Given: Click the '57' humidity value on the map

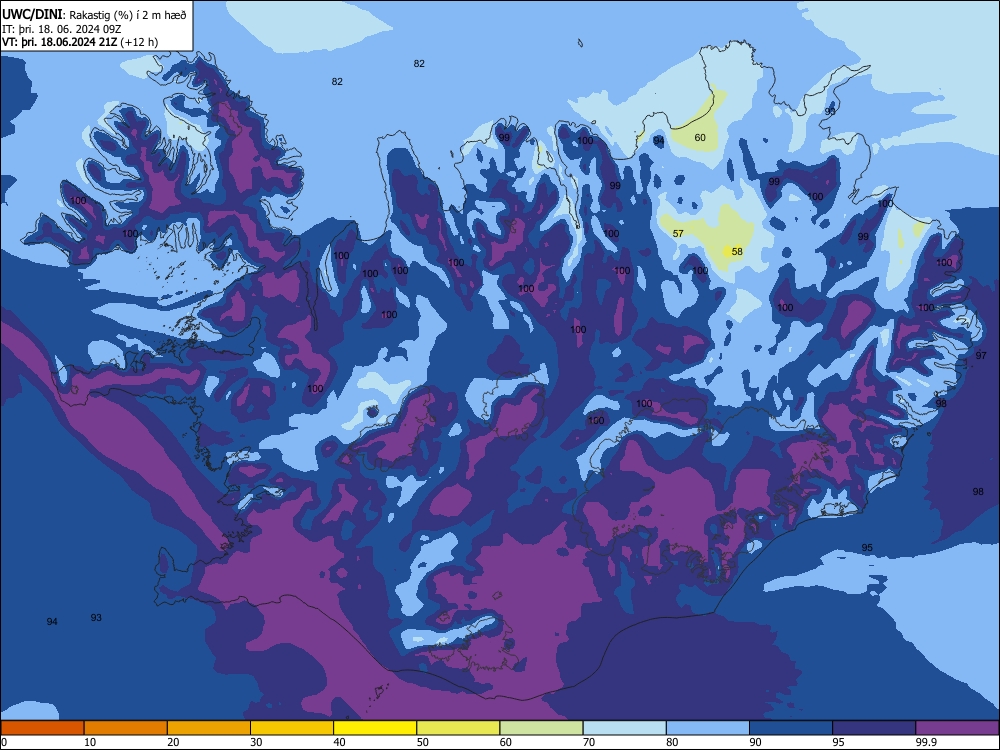Looking at the screenshot, I should pos(678,233).
